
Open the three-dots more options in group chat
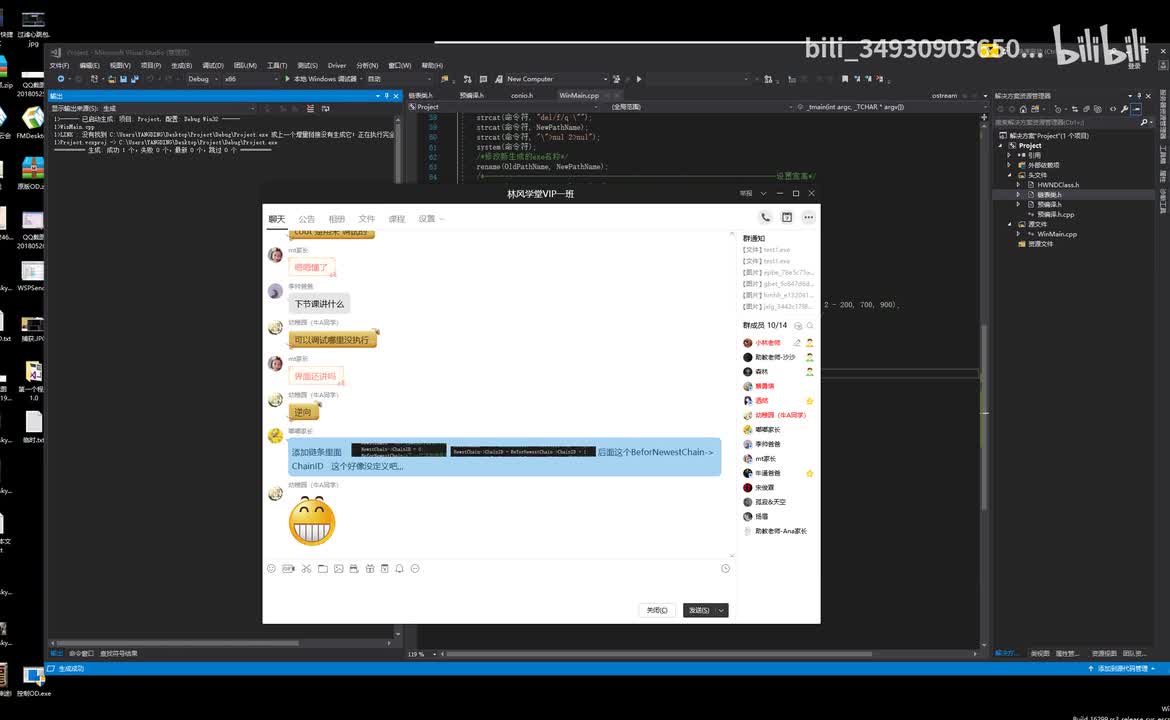tap(808, 217)
